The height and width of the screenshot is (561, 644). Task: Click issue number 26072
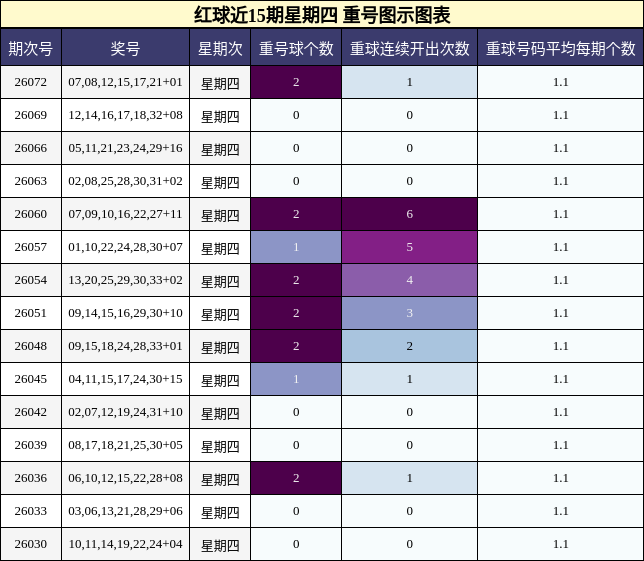31,82
